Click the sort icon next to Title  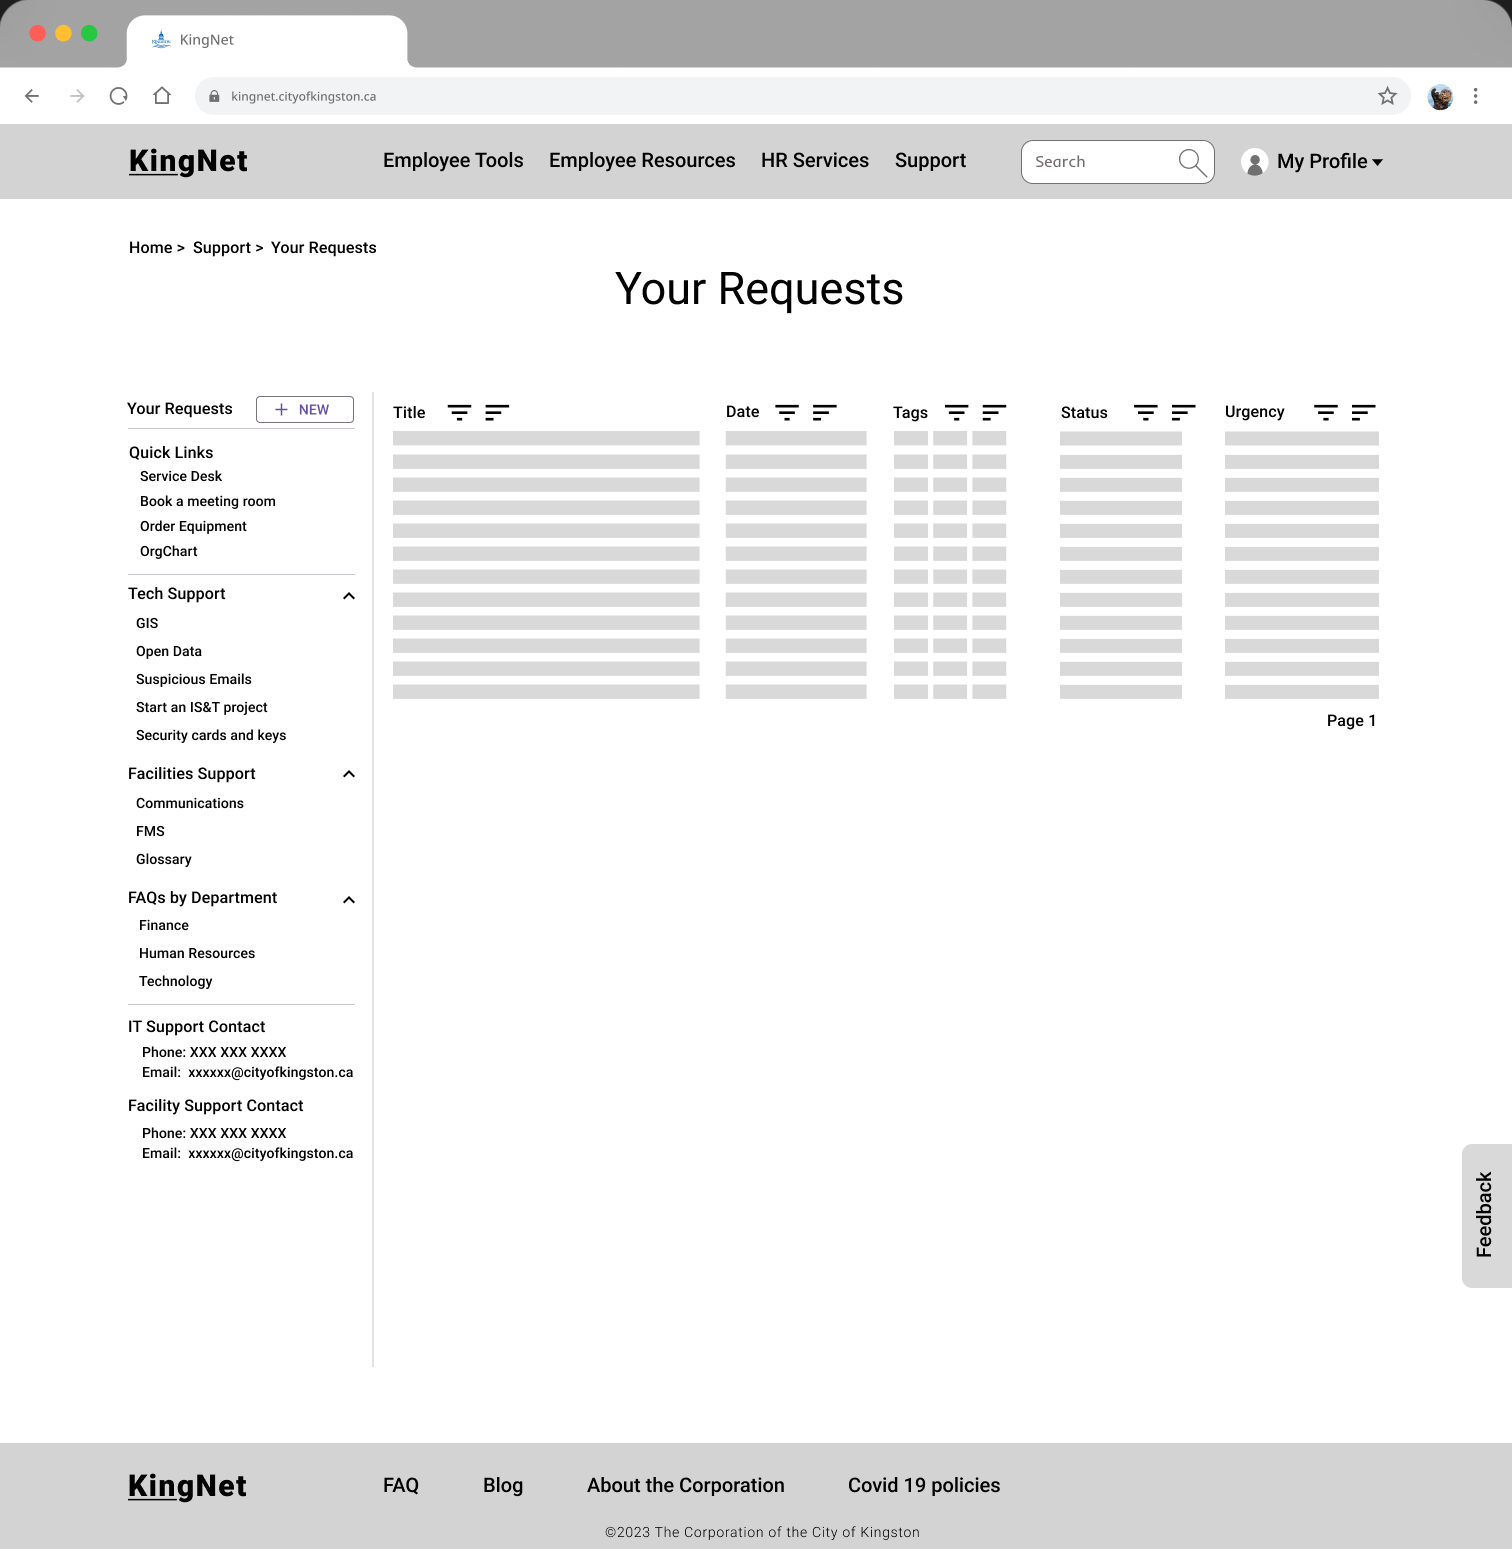497,412
